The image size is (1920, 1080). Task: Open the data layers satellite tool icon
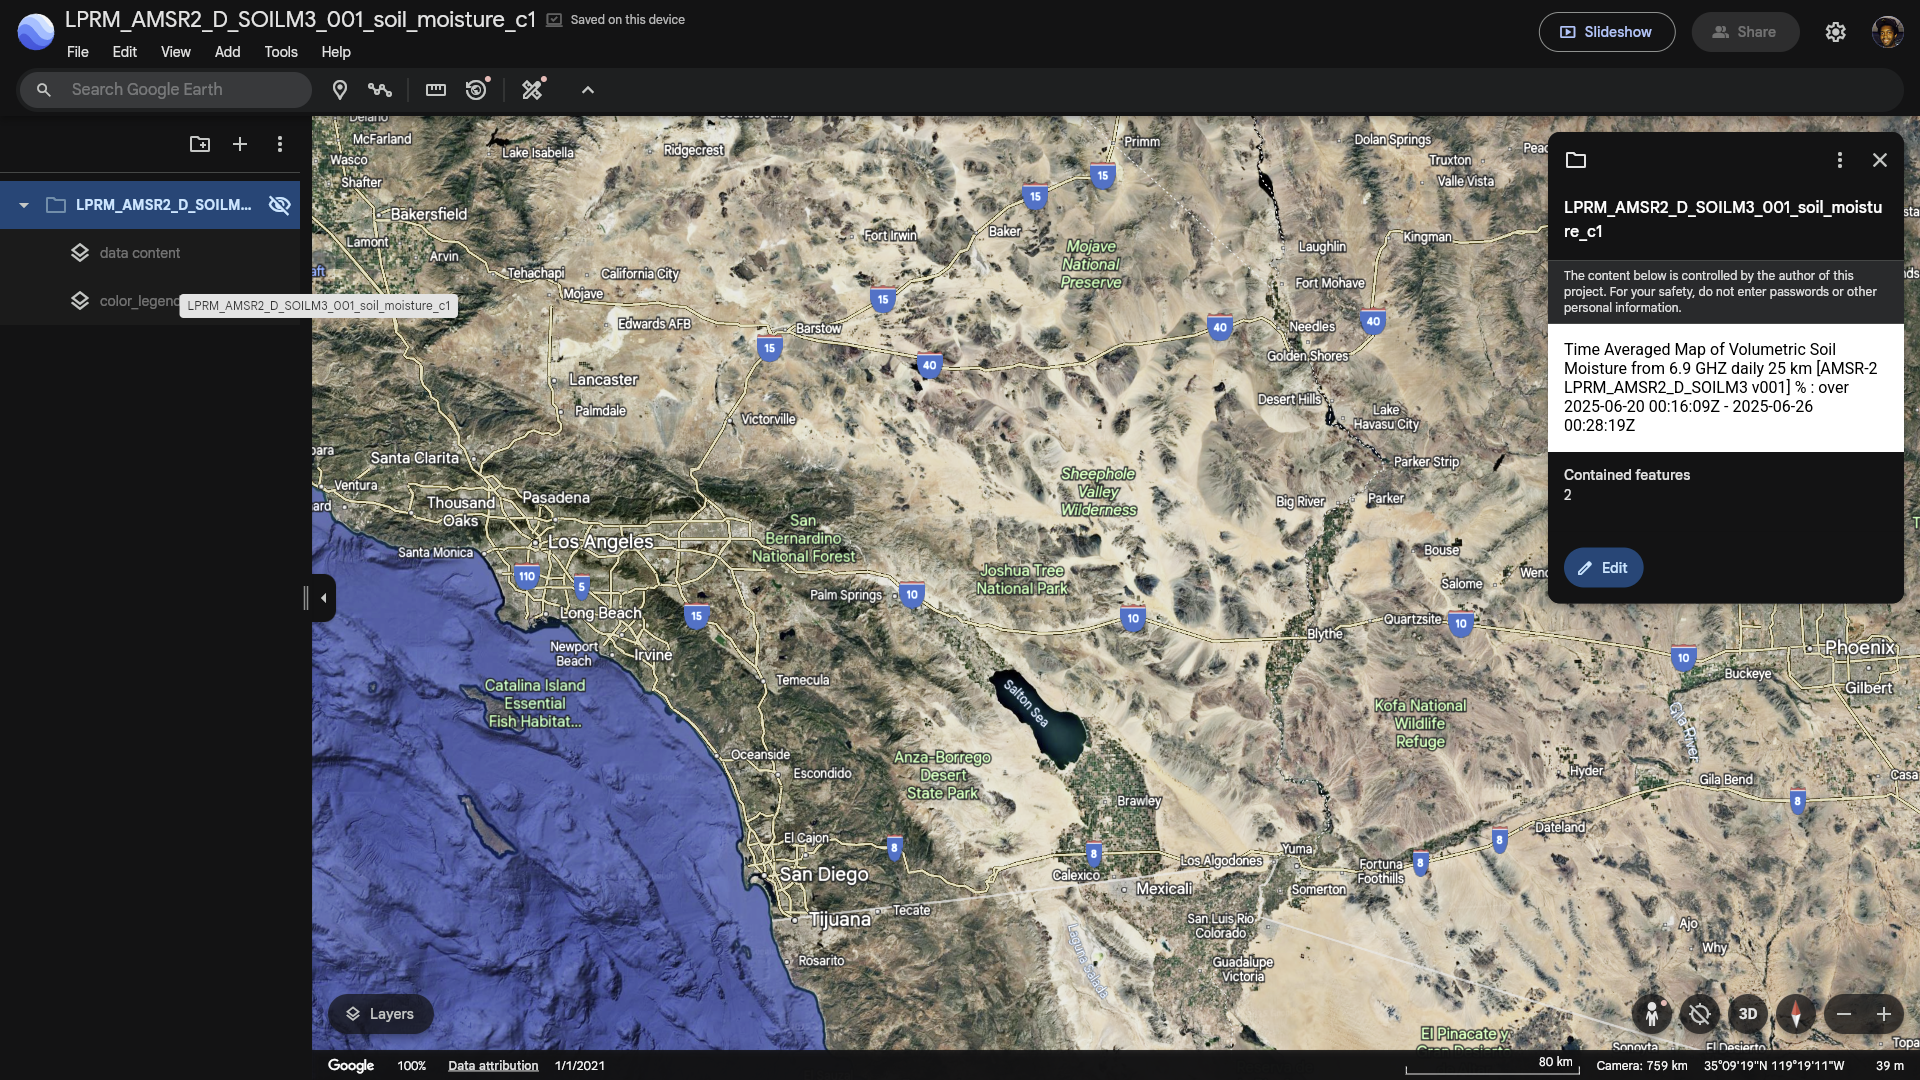coord(533,90)
